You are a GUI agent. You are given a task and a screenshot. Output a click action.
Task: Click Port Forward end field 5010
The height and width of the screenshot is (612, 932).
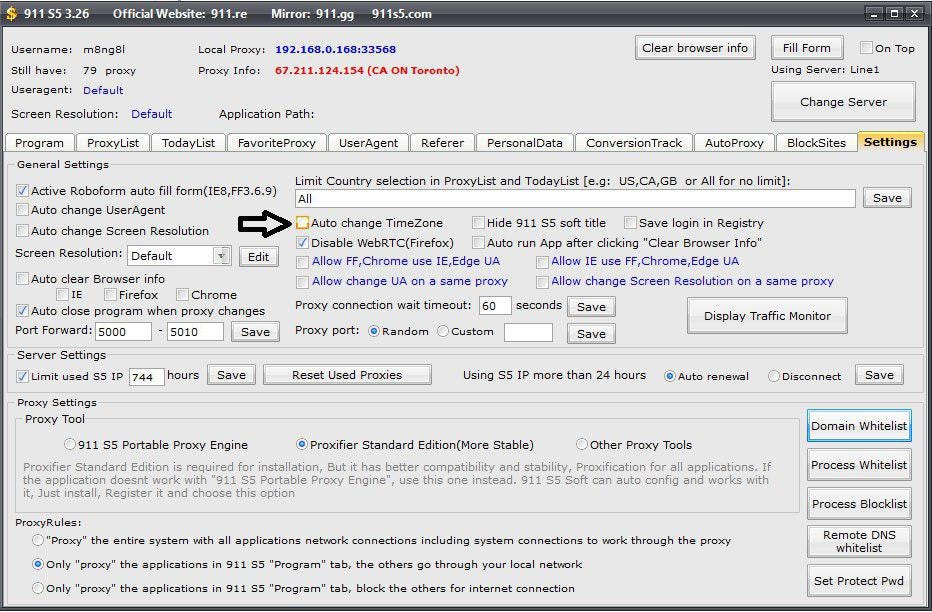tap(196, 332)
